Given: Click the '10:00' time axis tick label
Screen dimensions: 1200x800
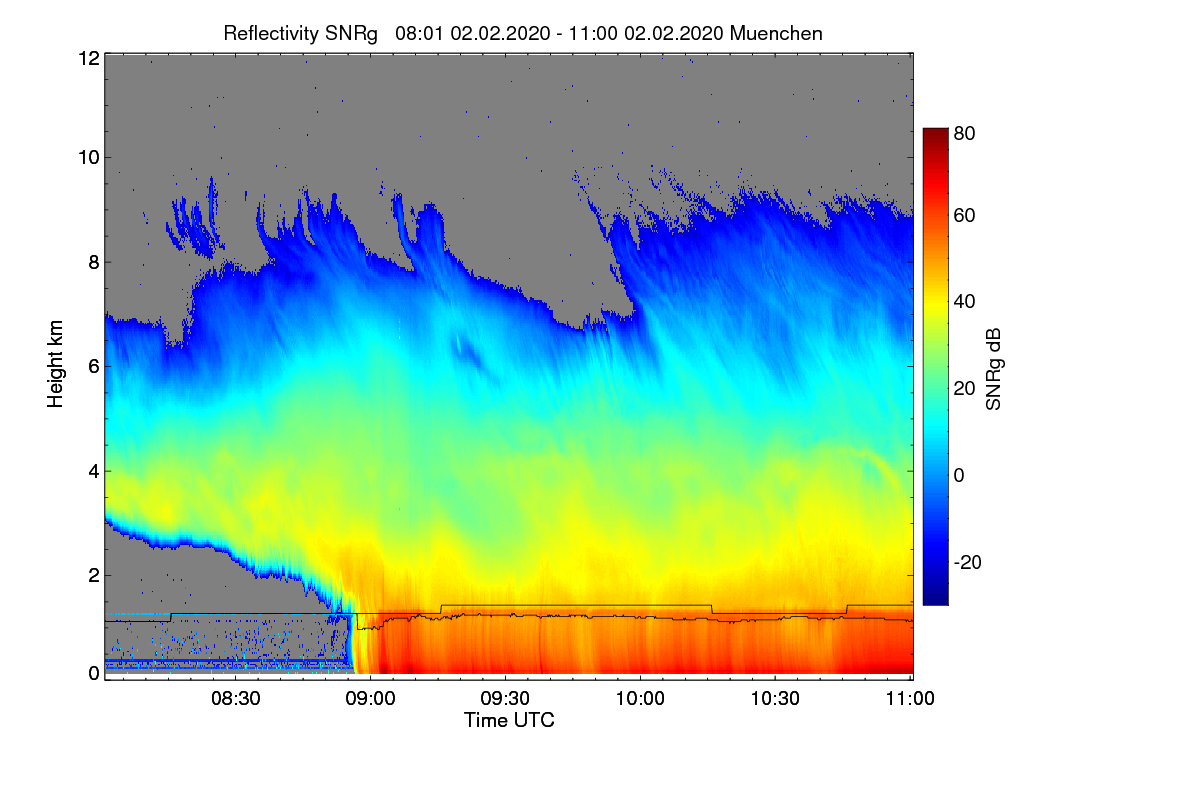Looking at the screenshot, I should 640,700.
